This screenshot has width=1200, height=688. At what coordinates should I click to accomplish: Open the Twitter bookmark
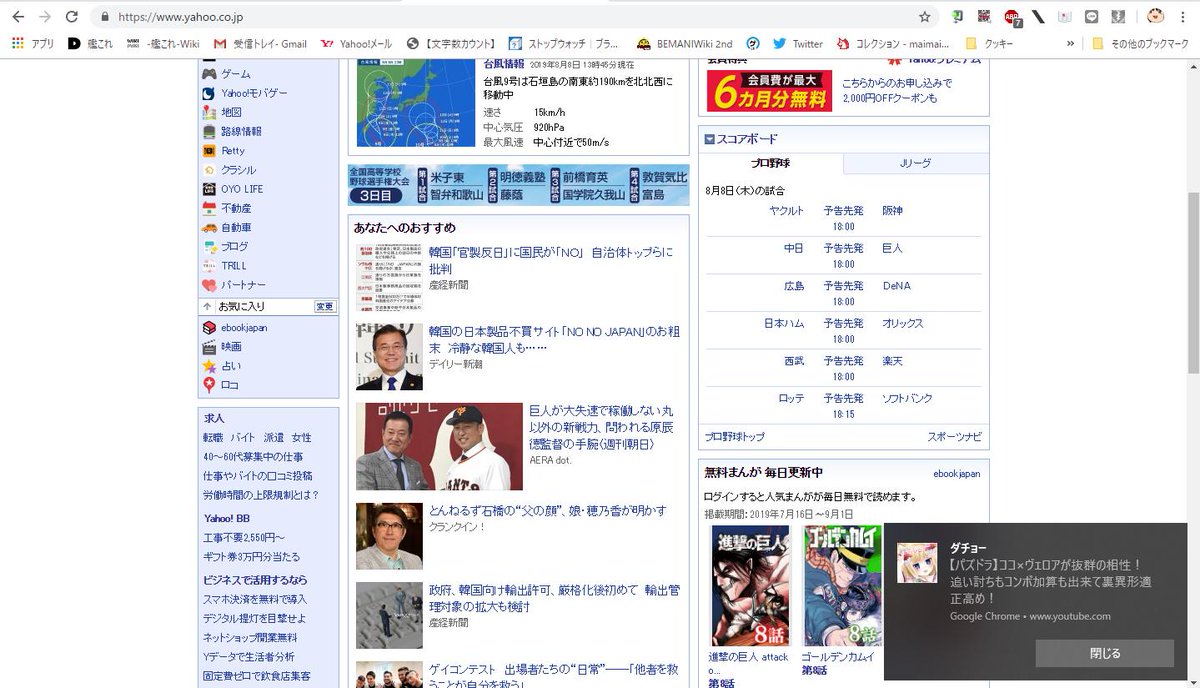pos(798,44)
